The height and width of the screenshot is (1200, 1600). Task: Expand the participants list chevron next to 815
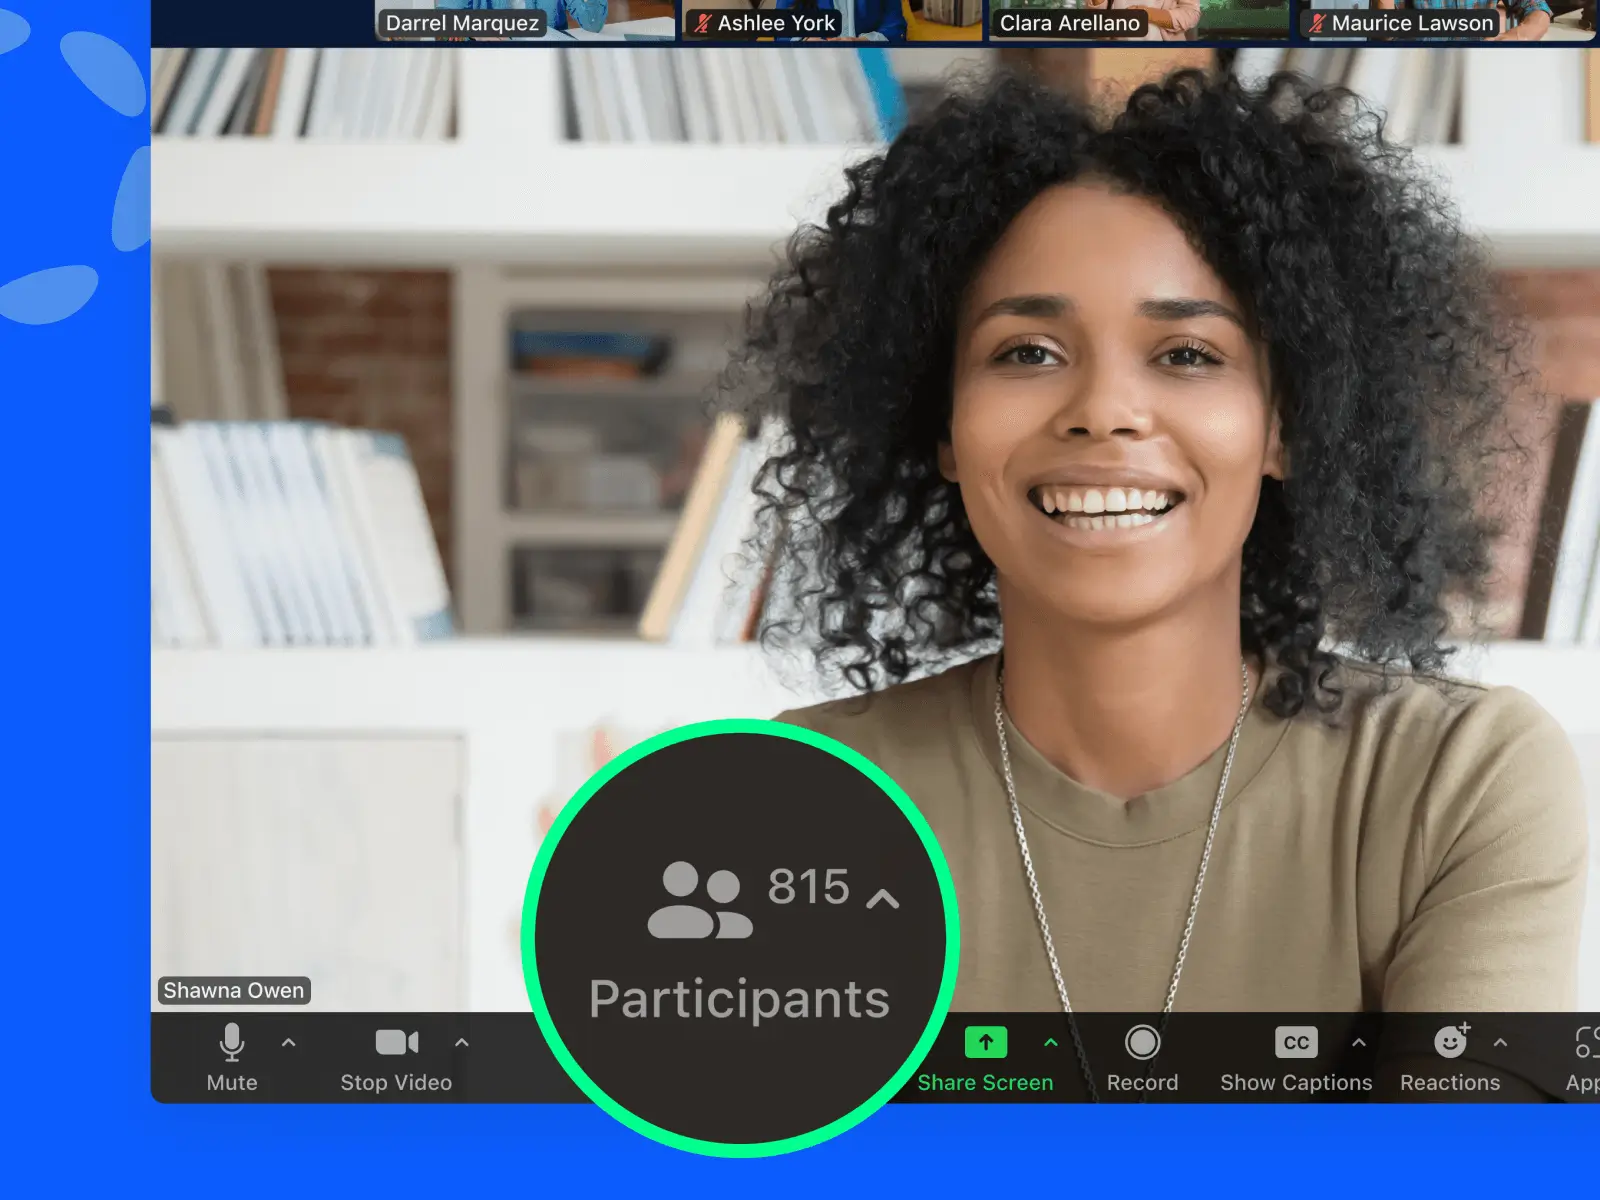pos(882,899)
